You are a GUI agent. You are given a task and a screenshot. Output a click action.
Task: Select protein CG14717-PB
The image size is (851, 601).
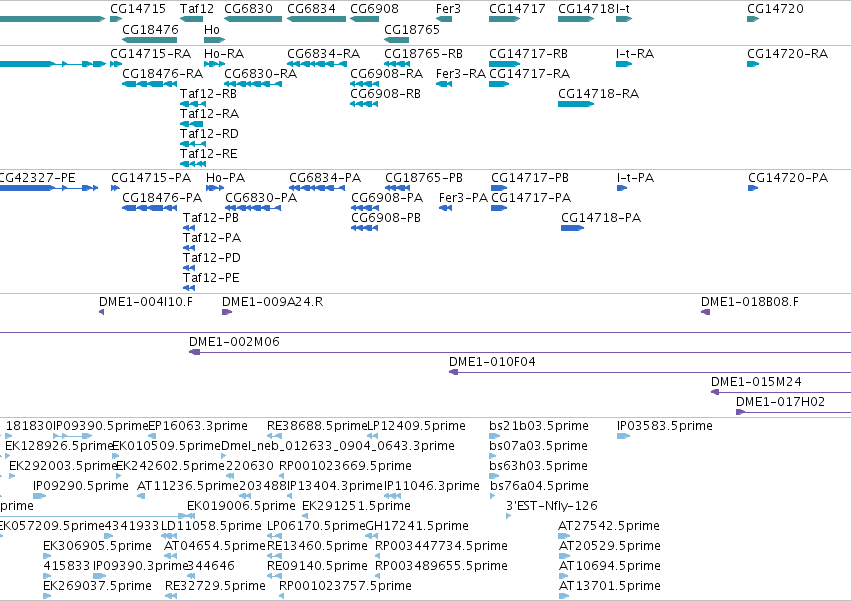click(530, 178)
